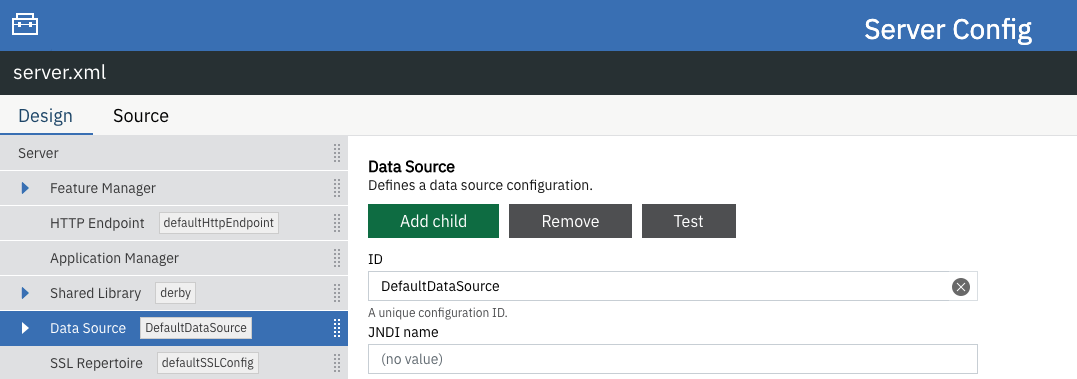This screenshot has width=1077, height=379.
Task: Click the server.xml file title
Action: click(x=60, y=73)
